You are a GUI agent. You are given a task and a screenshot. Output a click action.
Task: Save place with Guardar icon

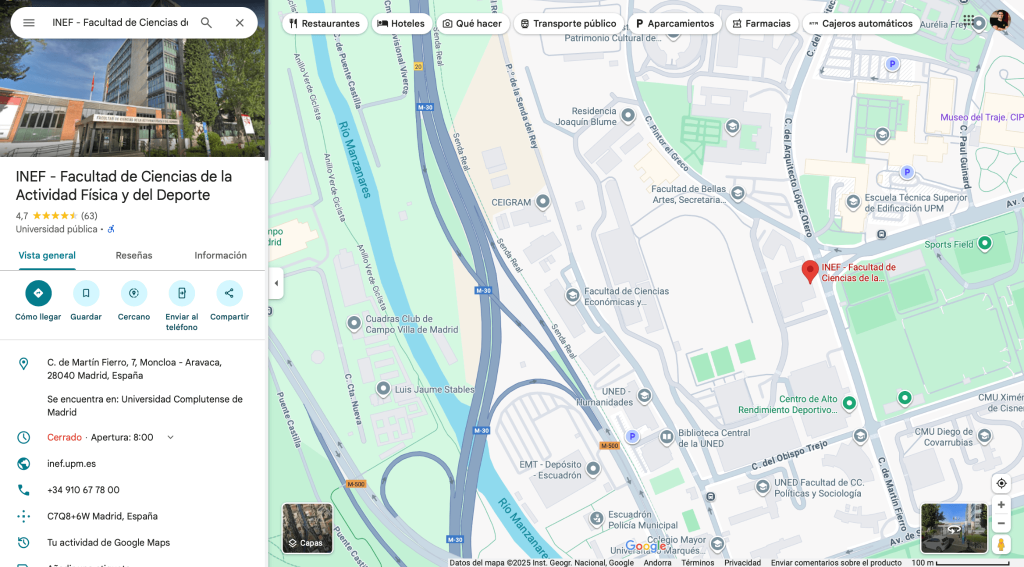[x=86, y=293]
